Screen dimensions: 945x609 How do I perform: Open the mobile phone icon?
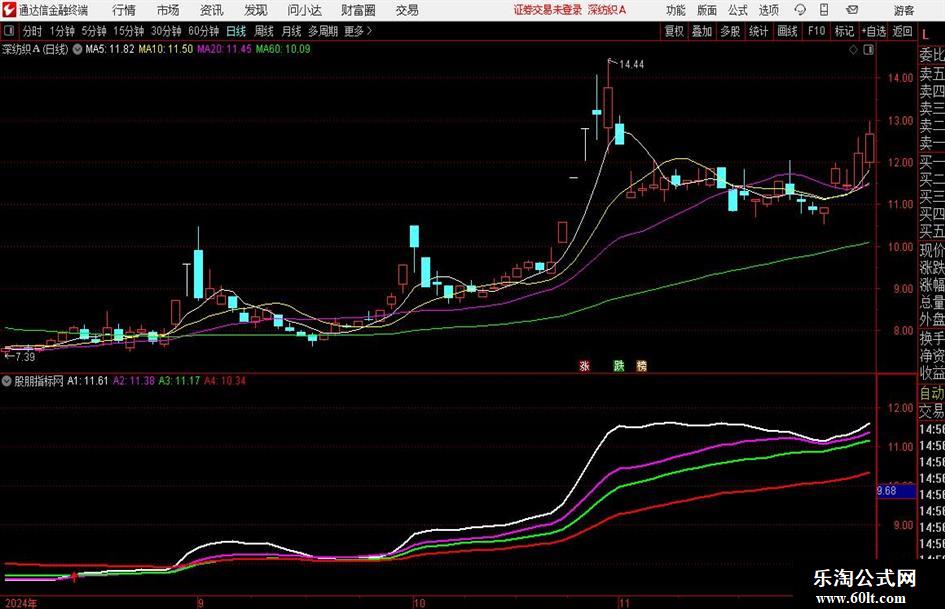pyautogui.click(x=824, y=10)
